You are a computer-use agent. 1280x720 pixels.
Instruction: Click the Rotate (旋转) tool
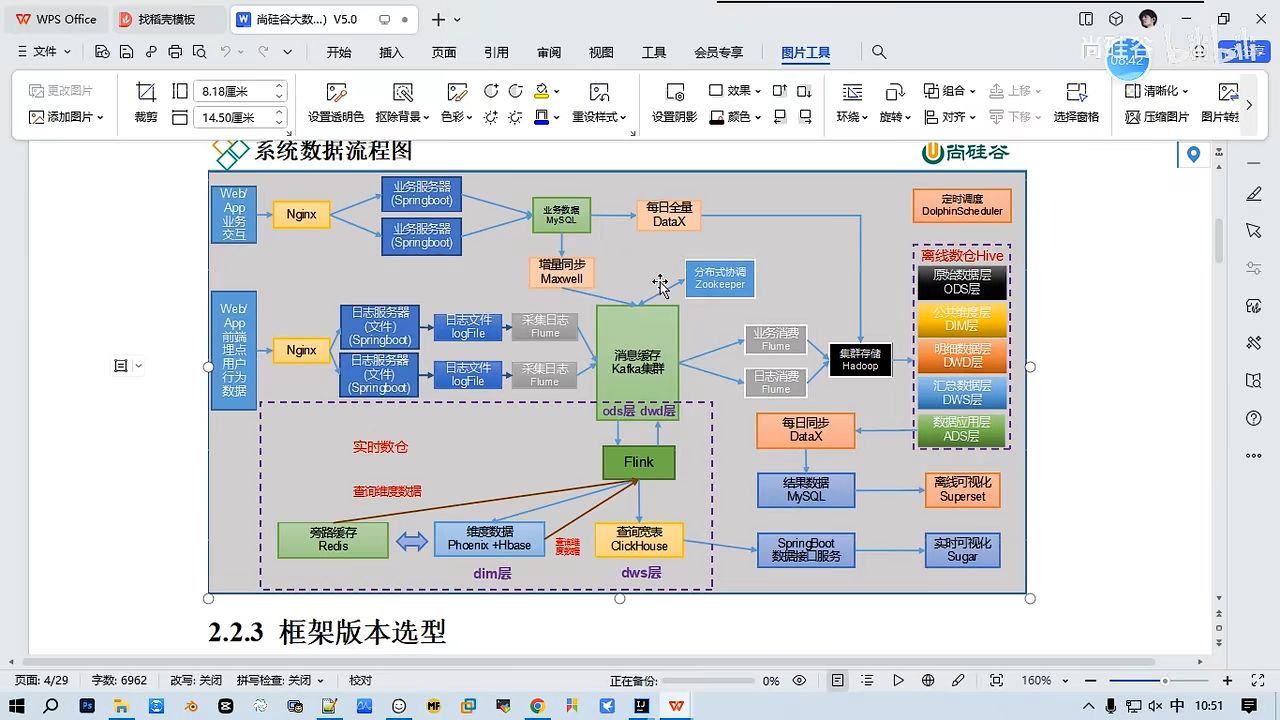(894, 103)
